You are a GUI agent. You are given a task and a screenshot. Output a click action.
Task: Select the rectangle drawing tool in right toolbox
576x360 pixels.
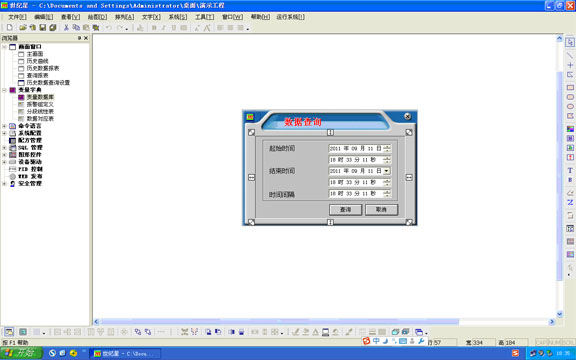click(x=570, y=87)
